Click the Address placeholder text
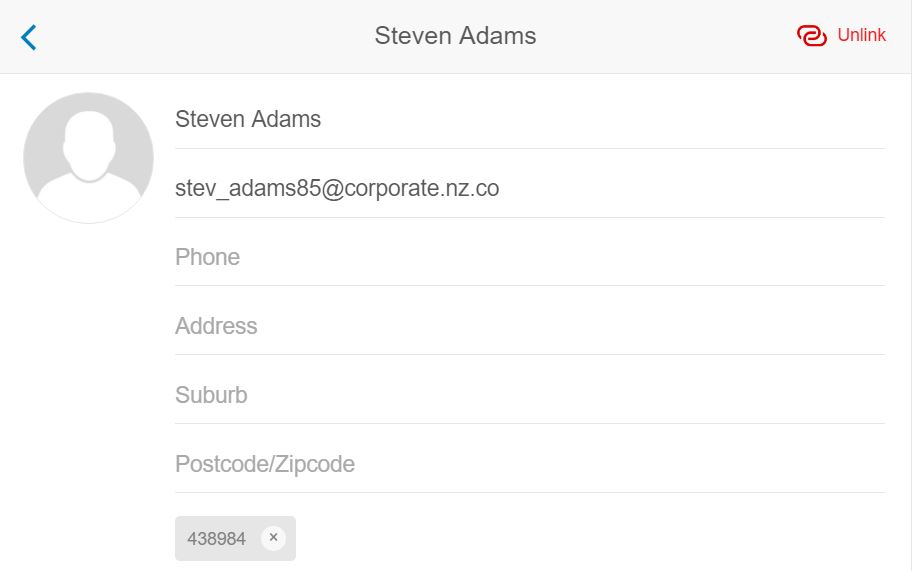 point(216,326)
